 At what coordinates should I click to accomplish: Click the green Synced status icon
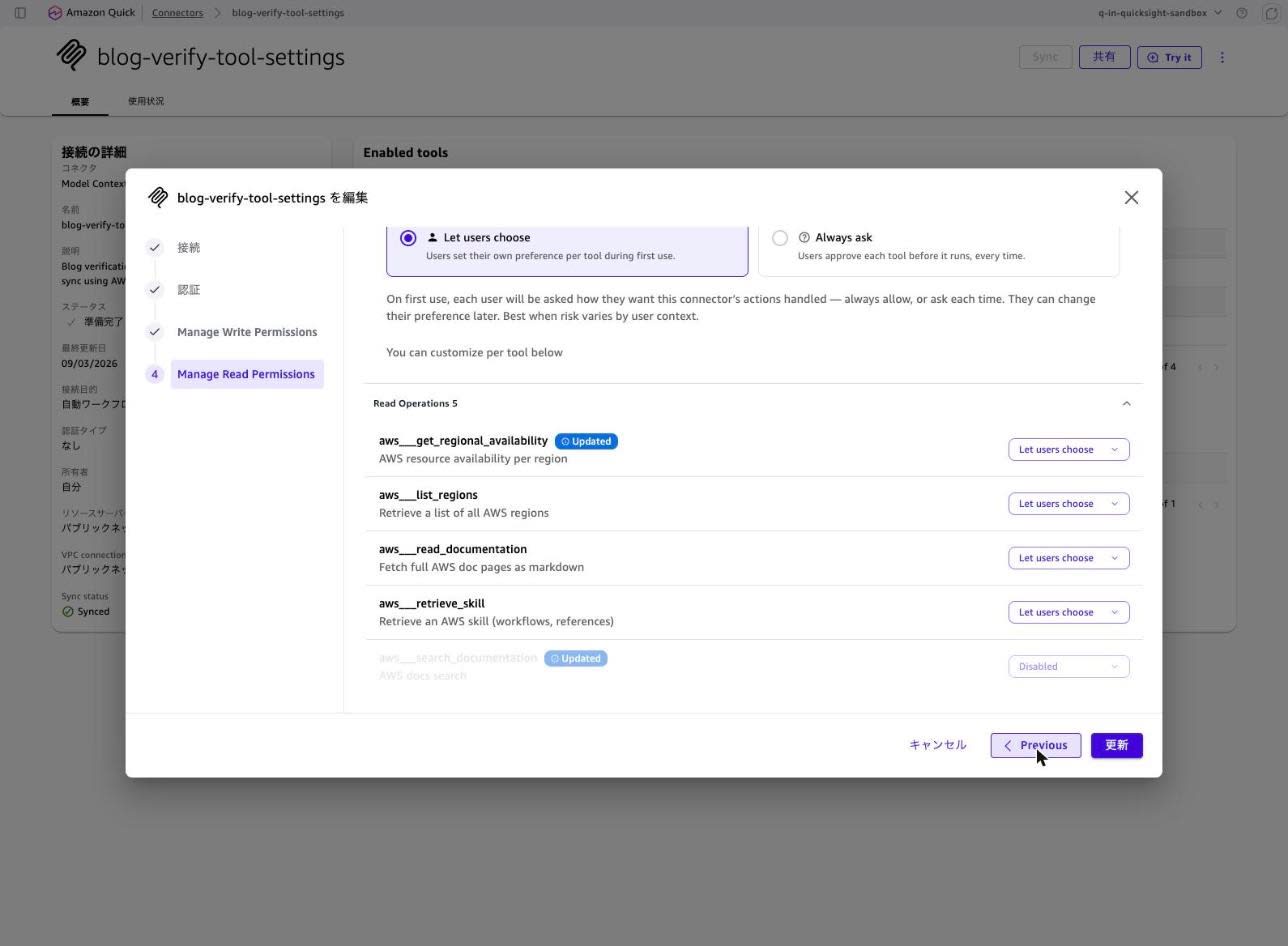pos(68,612)
